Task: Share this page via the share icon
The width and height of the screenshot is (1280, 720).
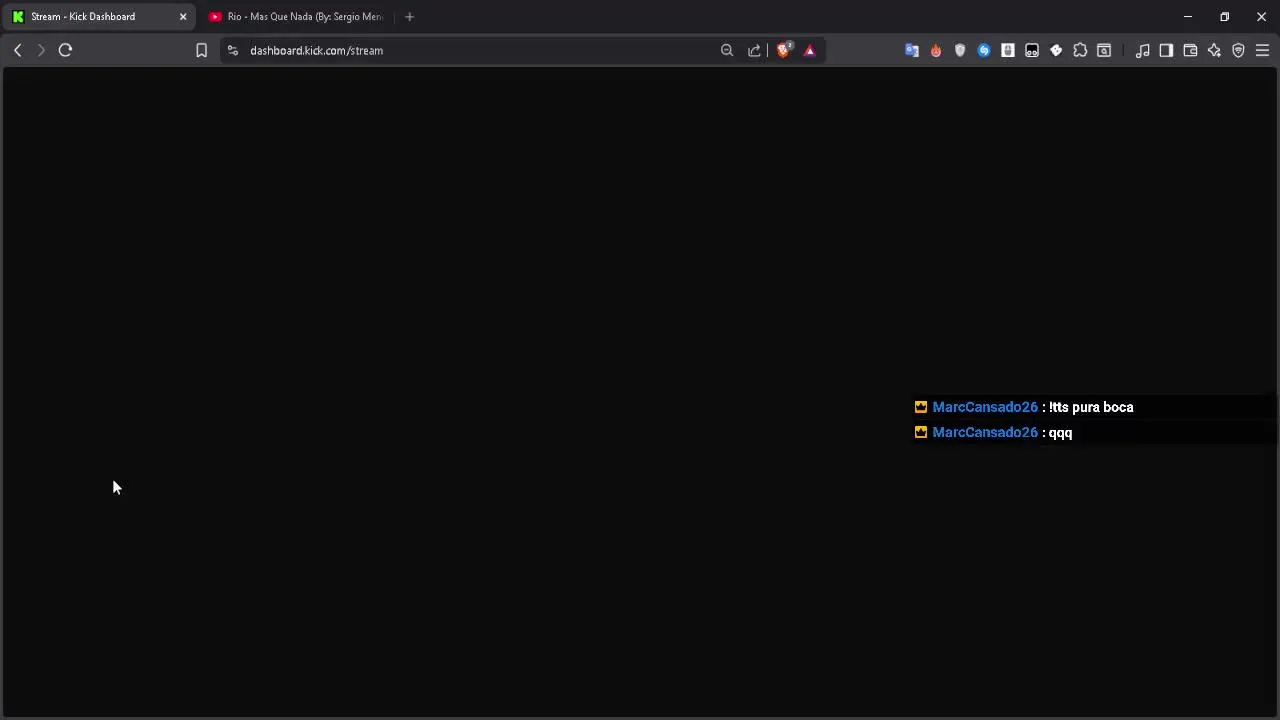Action: pos(754,50)
